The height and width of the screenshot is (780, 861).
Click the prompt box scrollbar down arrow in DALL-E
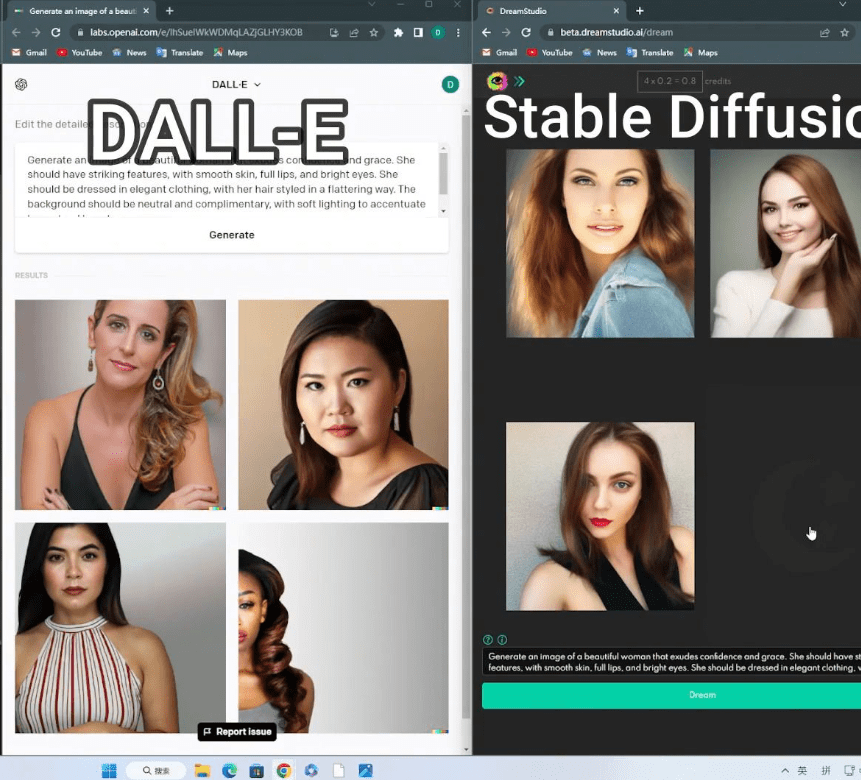click(x=443, y=211)
